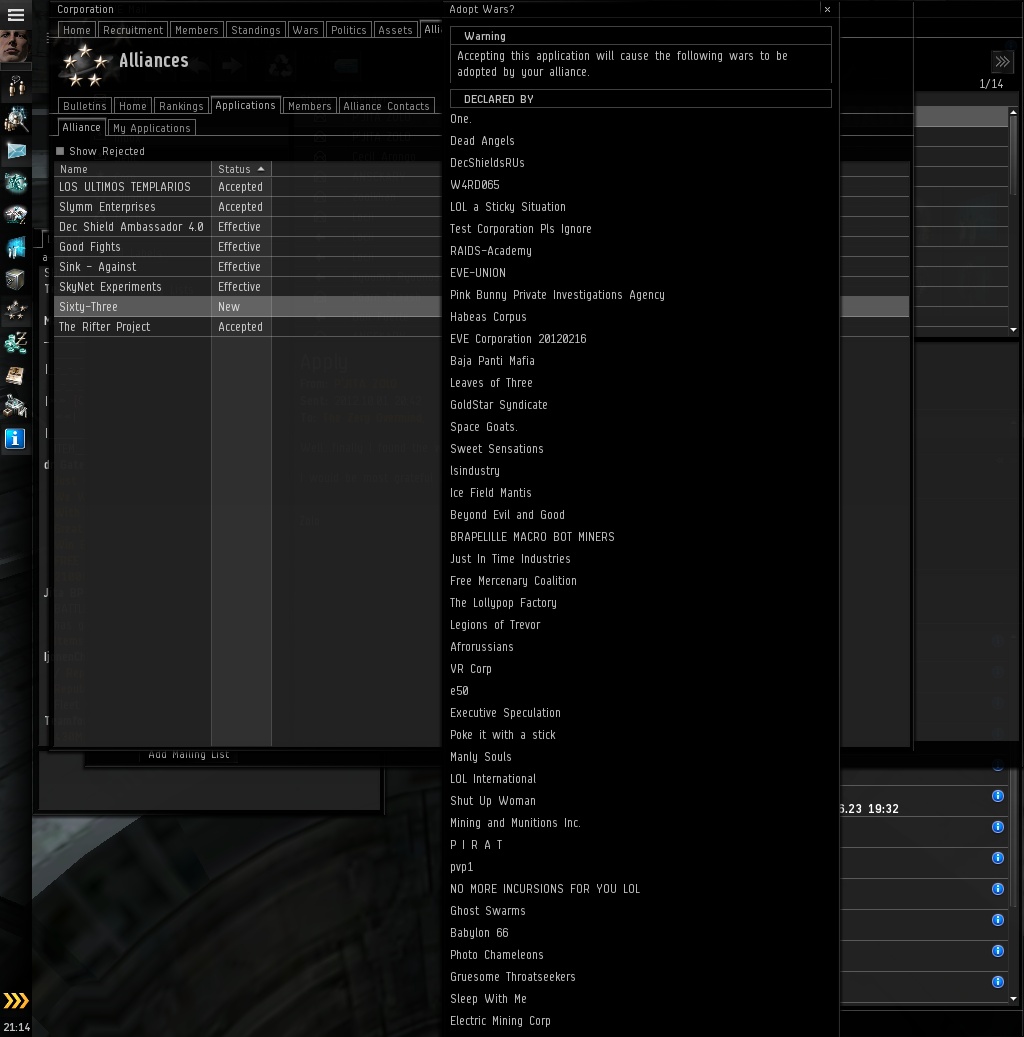Open the Corporation stars icon in sidebar

(x=16, y=311)
